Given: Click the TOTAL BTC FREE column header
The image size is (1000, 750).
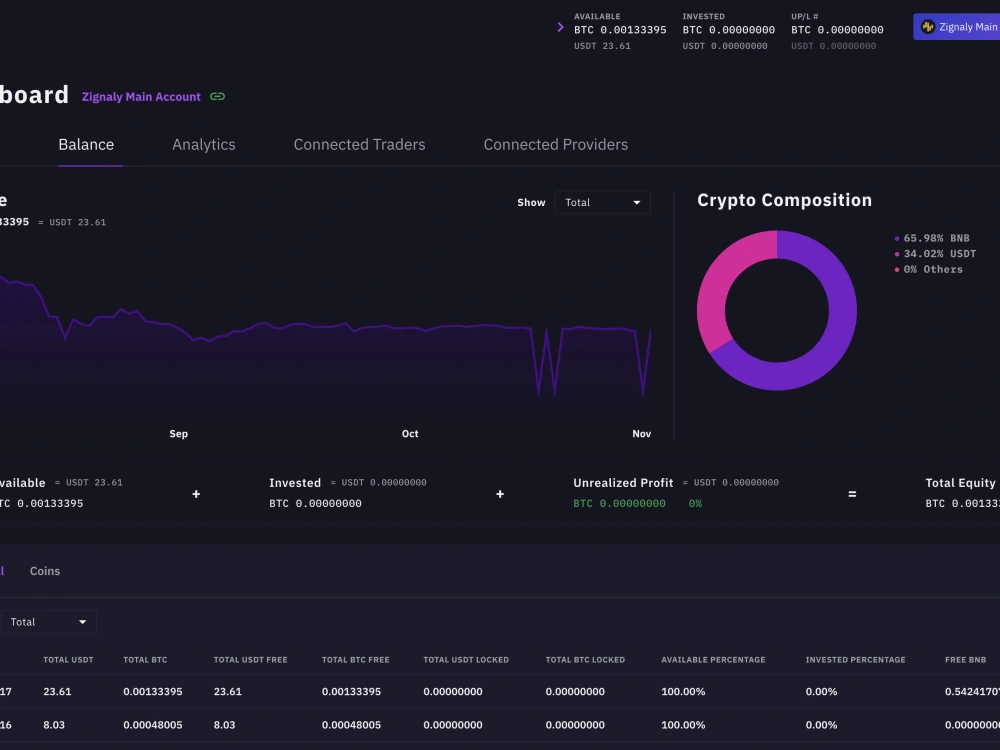Looking at the screenshot, I should point(355,659).
